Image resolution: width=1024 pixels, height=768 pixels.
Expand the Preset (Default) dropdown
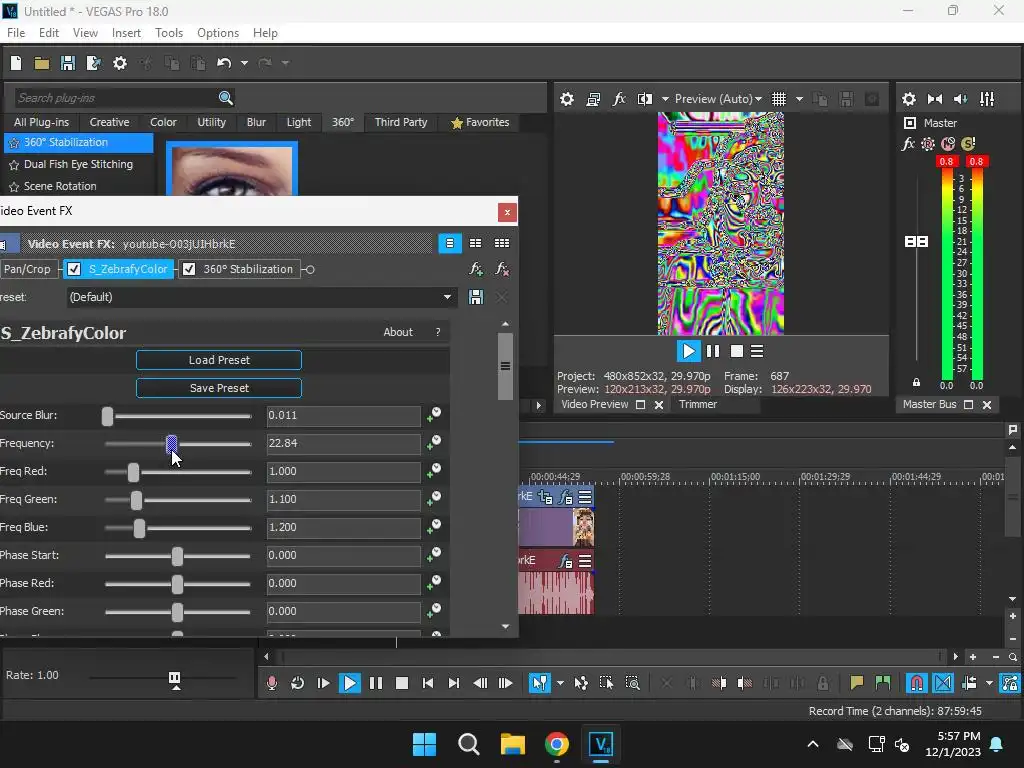[x=447, y=297]
